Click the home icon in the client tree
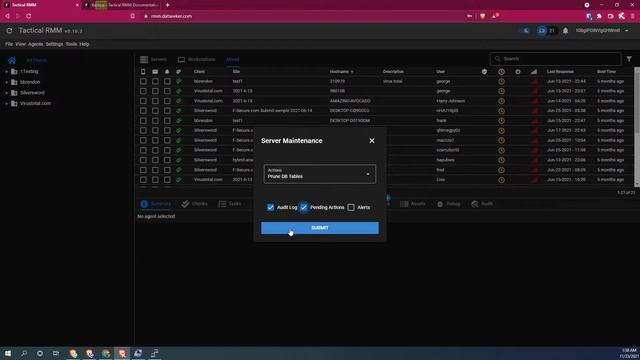Viewport: 640px width, 360px height. [12, 60]
